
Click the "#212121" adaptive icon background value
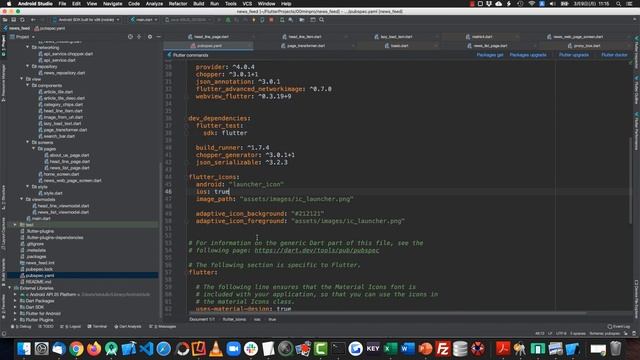tap(307, 213)
